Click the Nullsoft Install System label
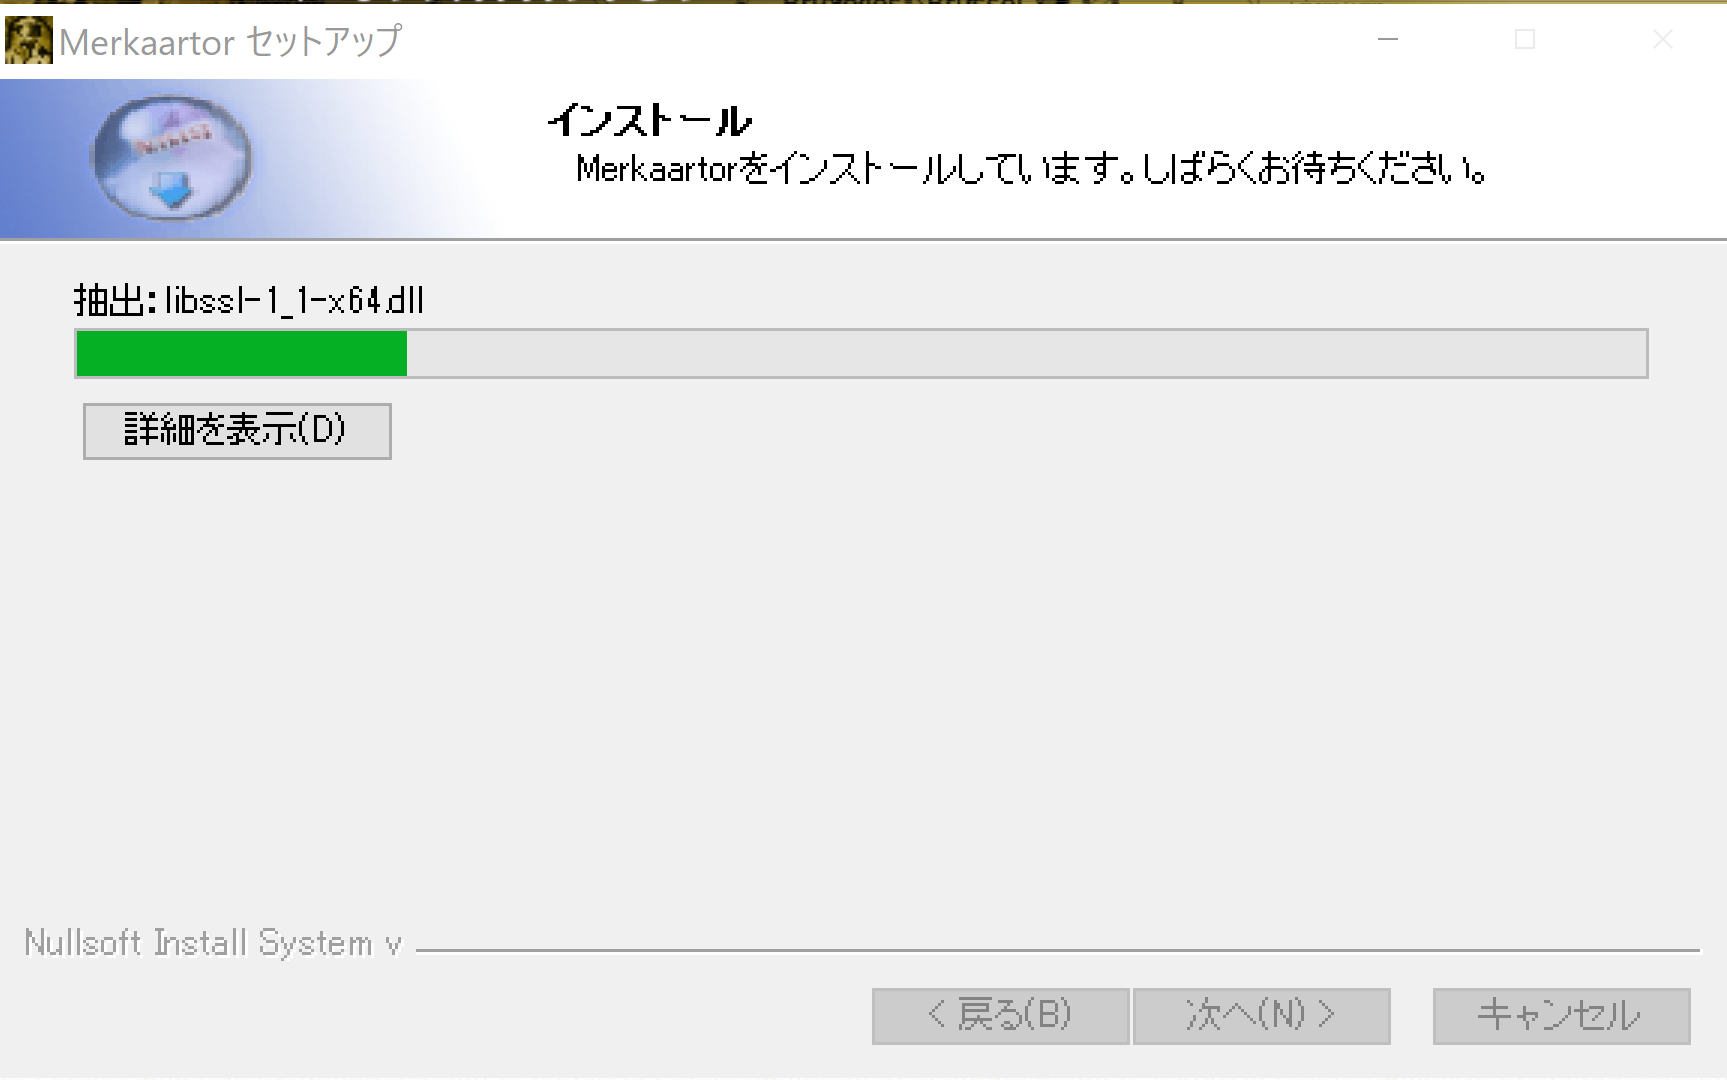The image size is (1727, 1080). 212,943
